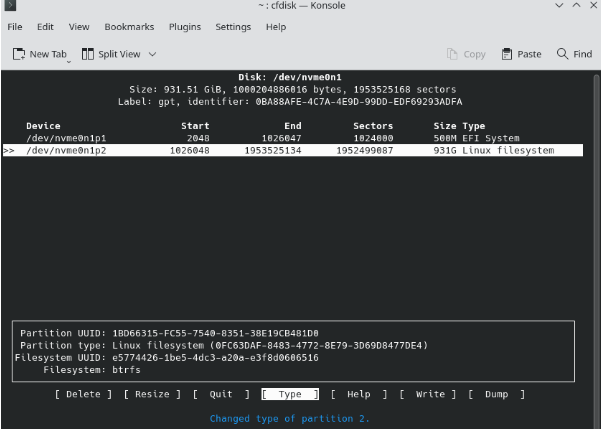Image resolution: width=601 pixels, height=429 pixels.
Task: Open the View menu
Action: 79,27
